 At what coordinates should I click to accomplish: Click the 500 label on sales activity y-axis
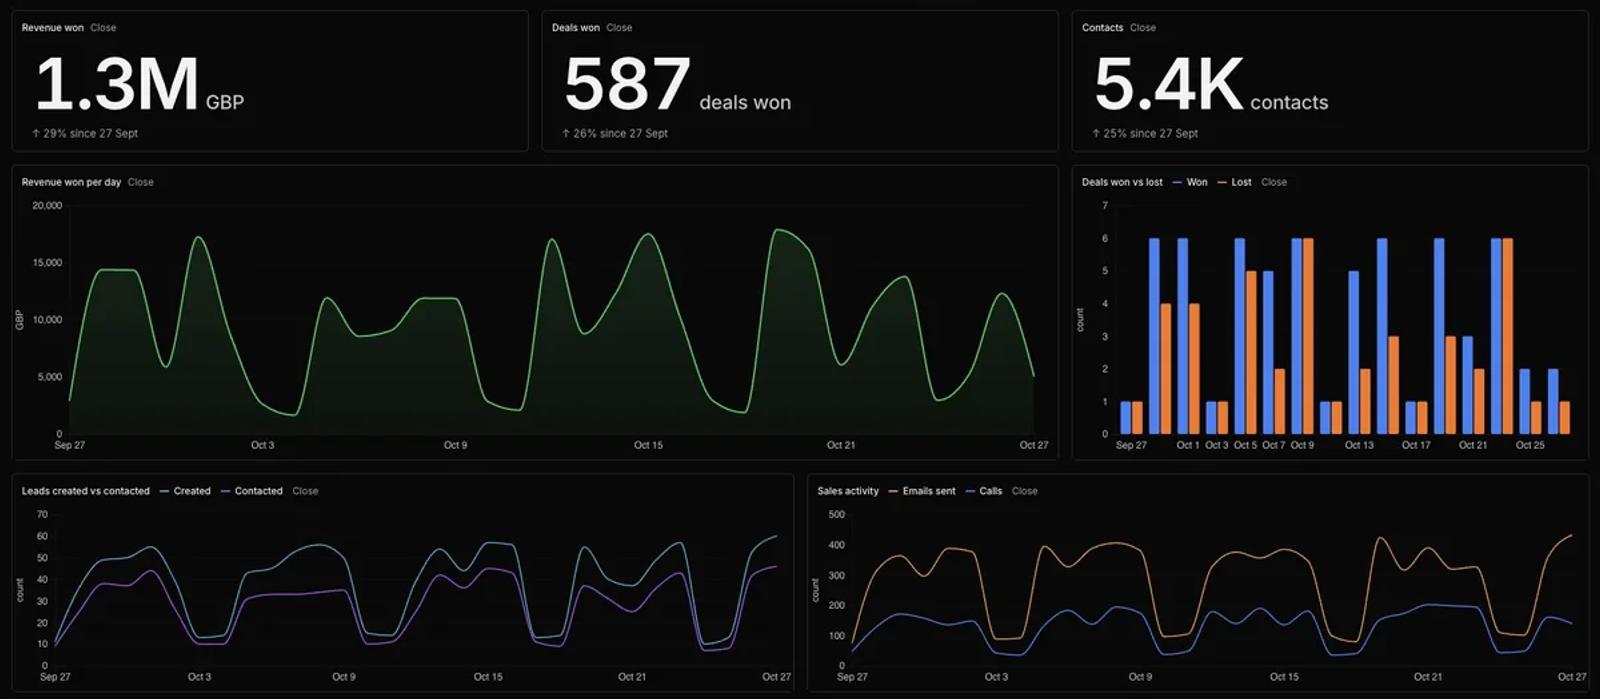click(x=837, y=514)
